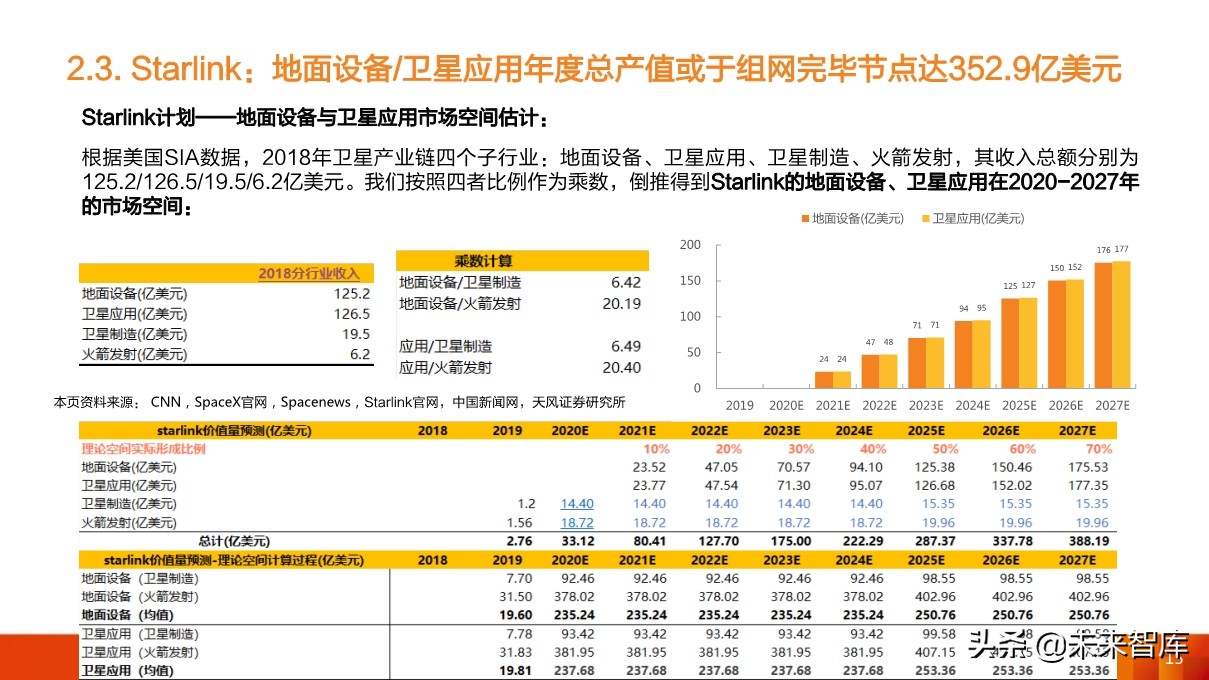Screen dimensions: 1209x680
Task: Open the underlined 14.40 value under 2020E
Action: [x=577, y=504]
